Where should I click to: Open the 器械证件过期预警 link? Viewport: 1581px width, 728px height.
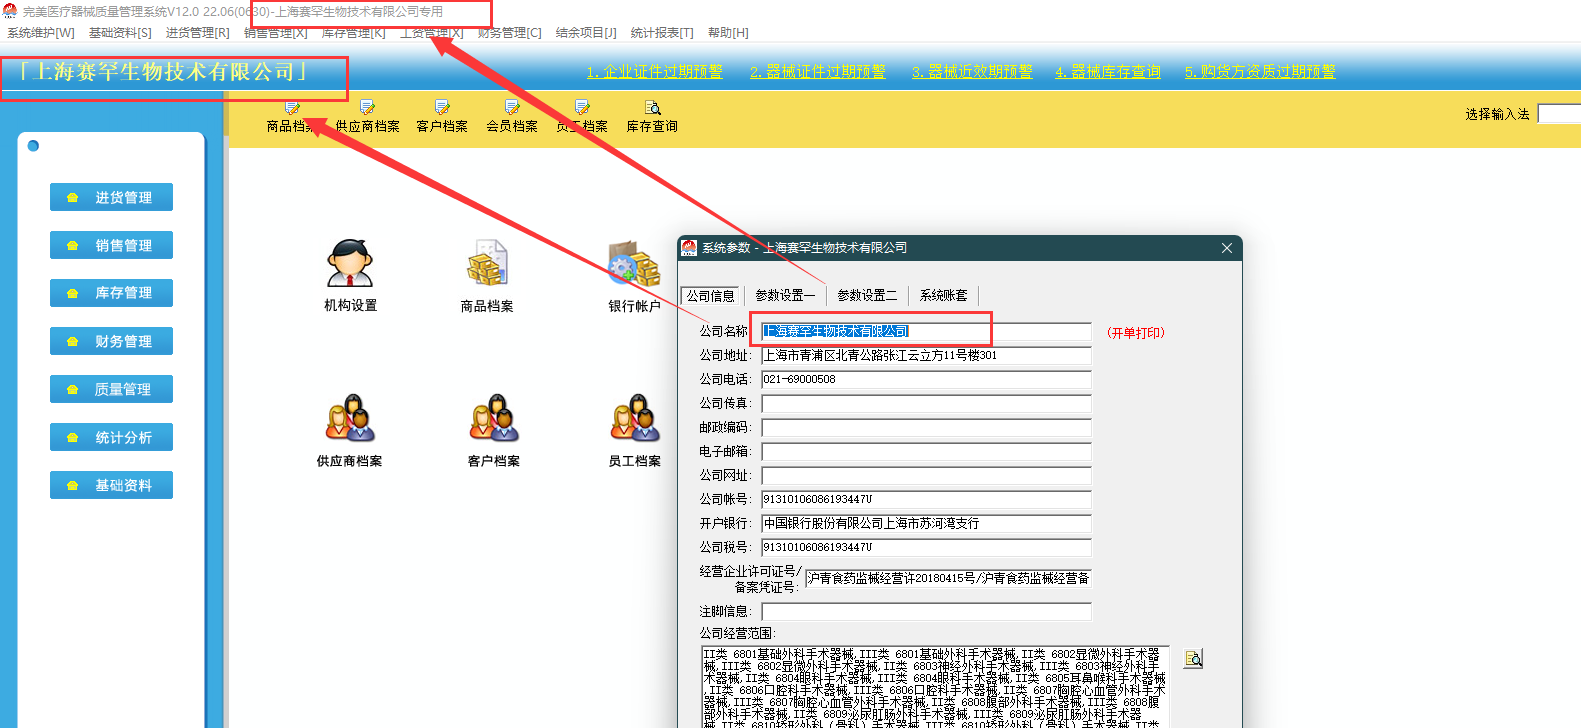click(818, 72)
